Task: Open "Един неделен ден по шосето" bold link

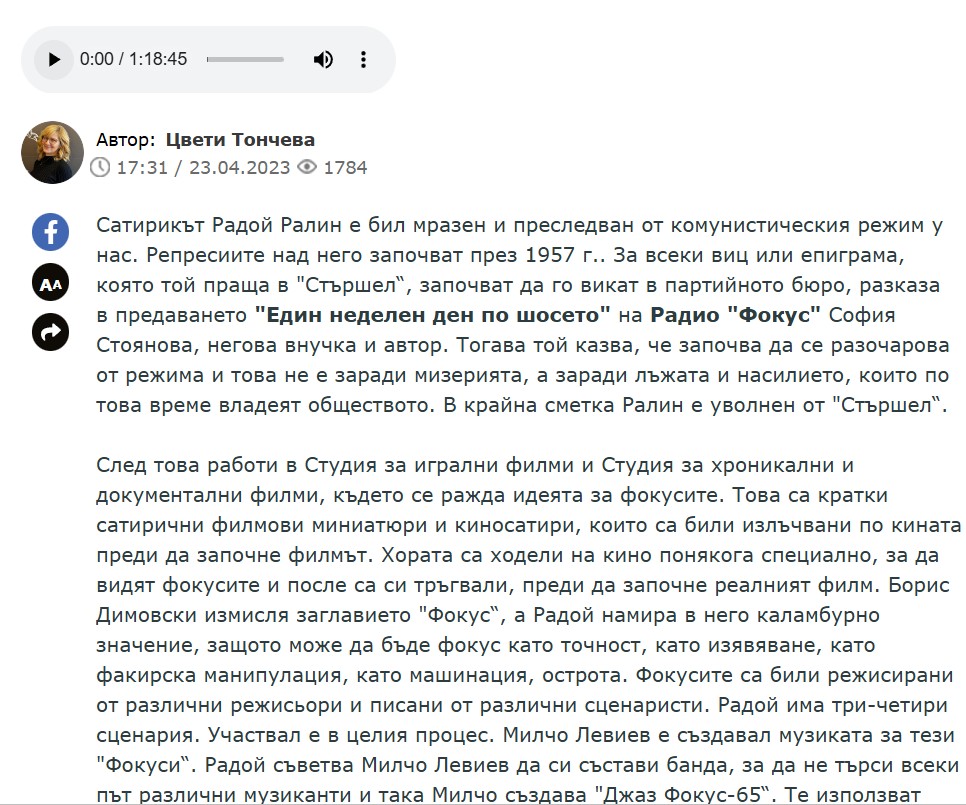Action: pyautogui.click(x=433, y=315)
